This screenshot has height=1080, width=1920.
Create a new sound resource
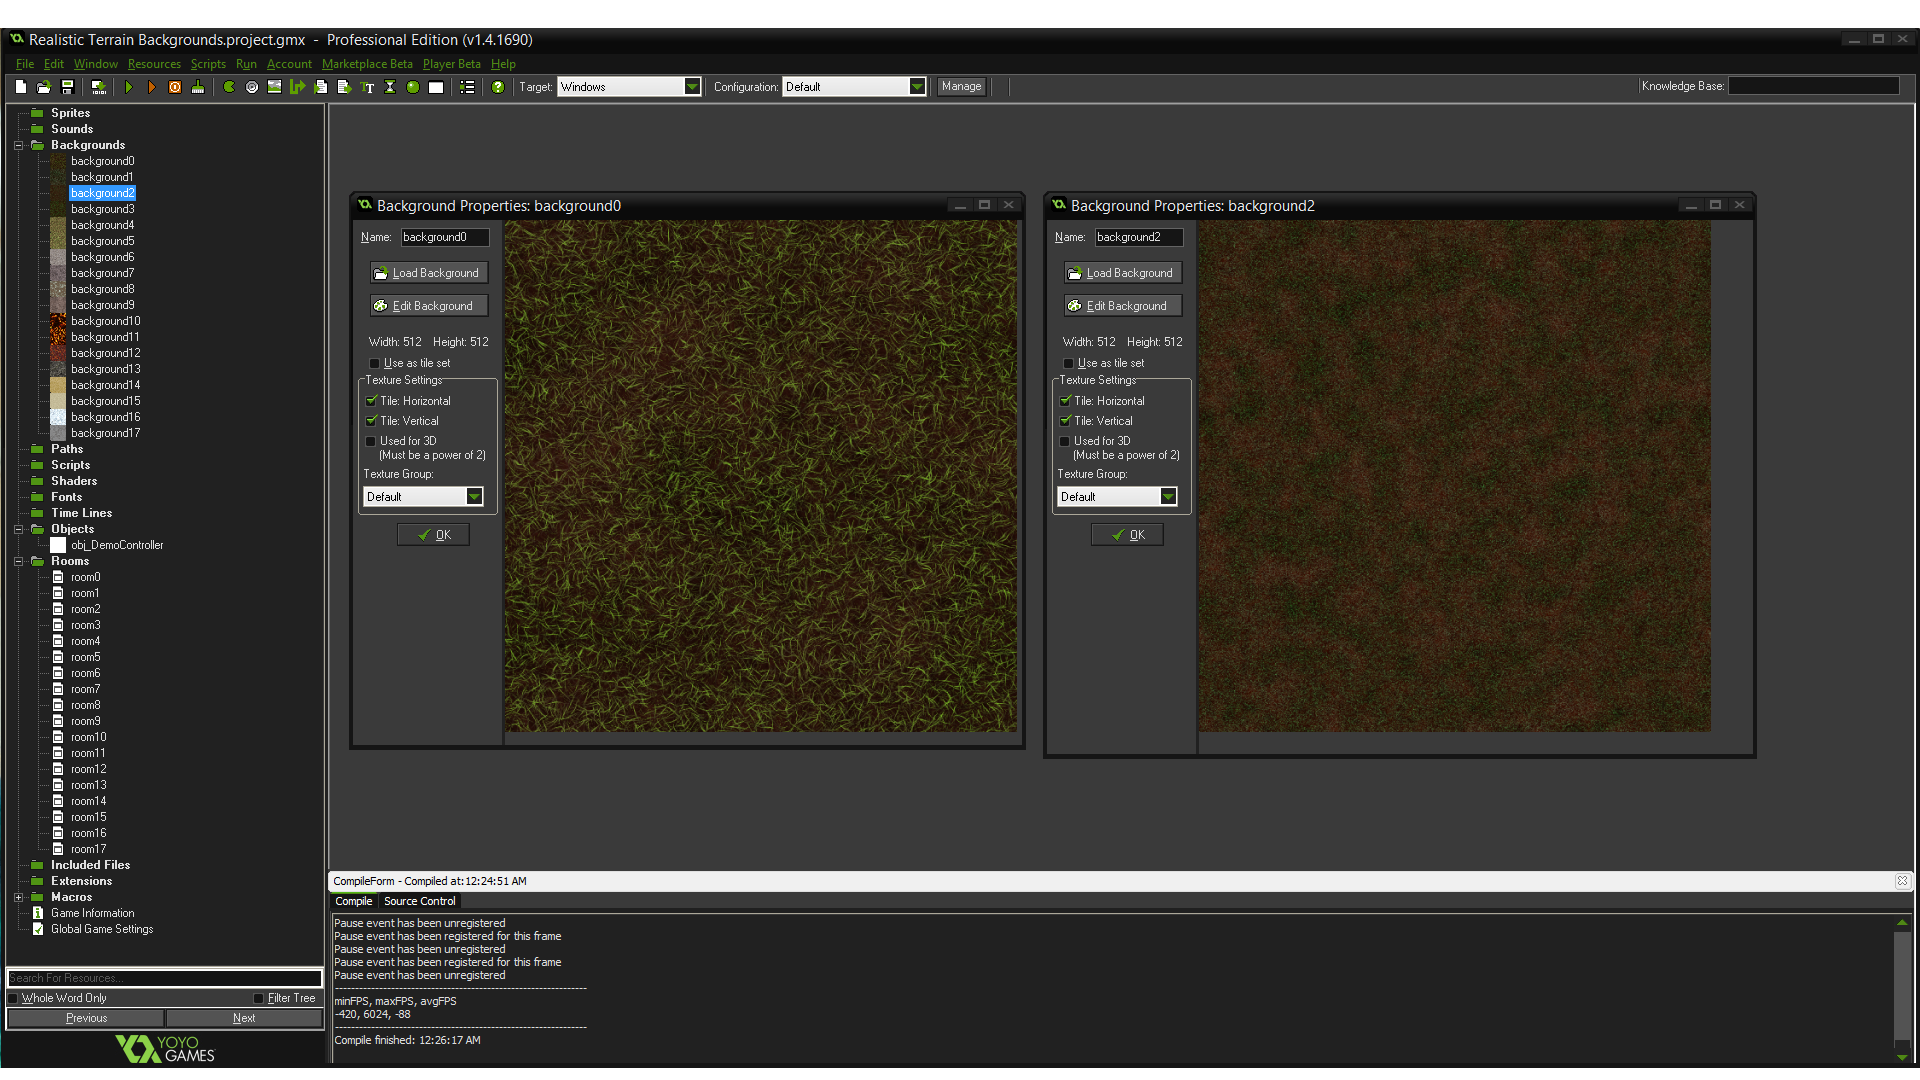[251, 87]
